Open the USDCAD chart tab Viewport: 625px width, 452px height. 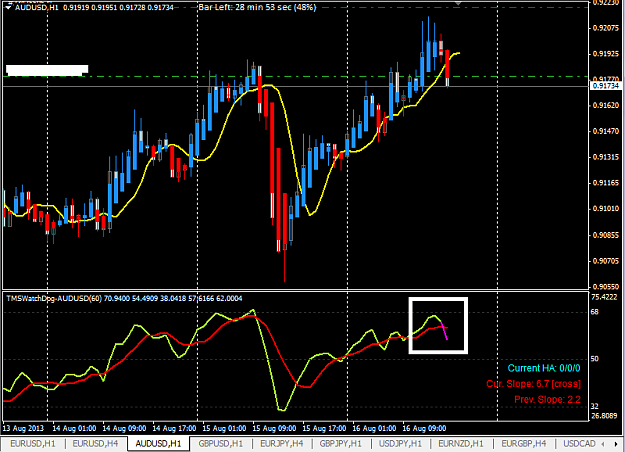click(x=579, y=444)
